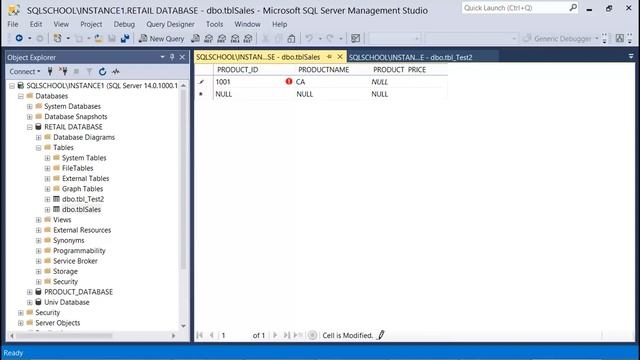Click the Open File toolbar icon

[x=98, y=38]
